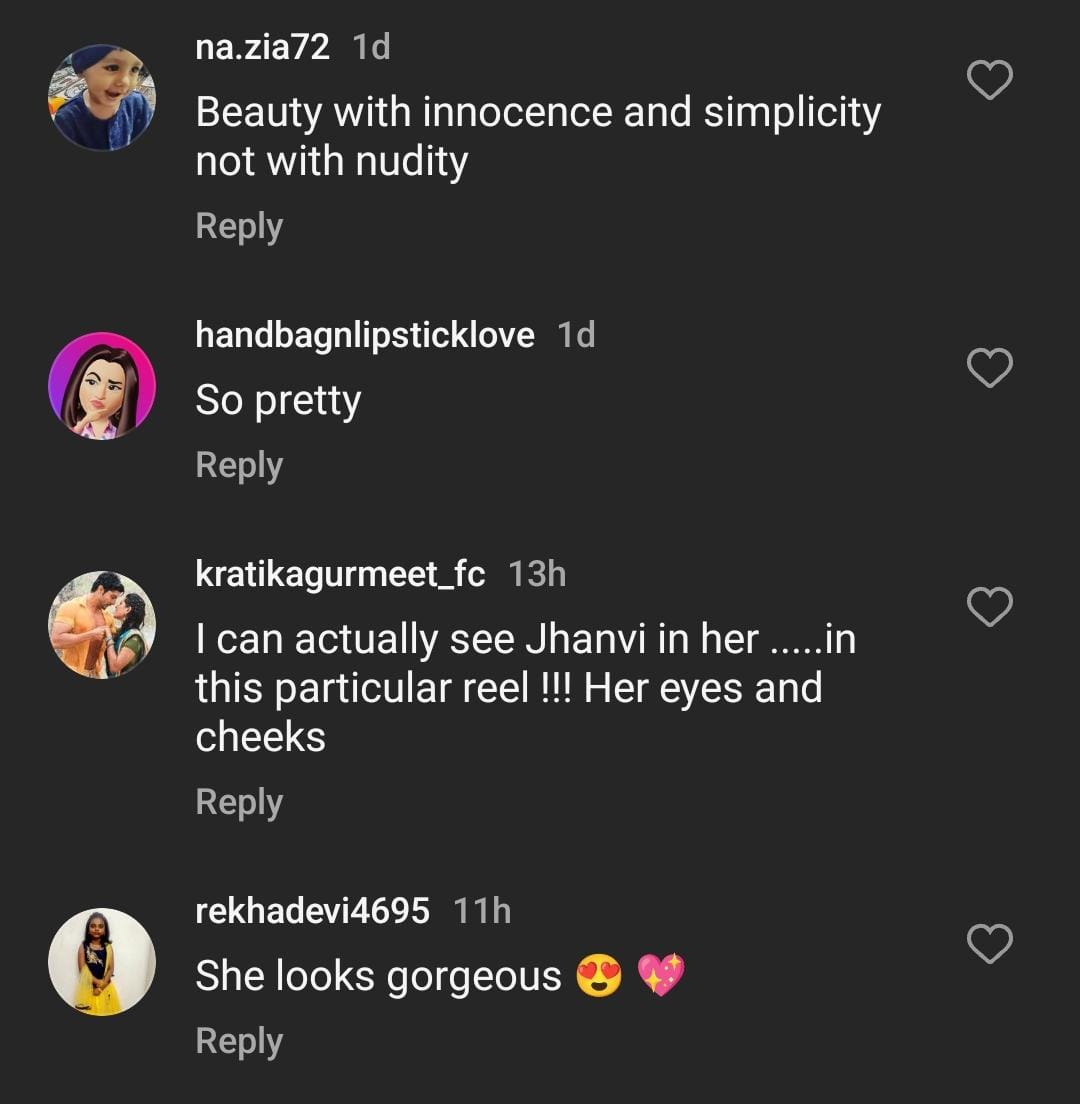Open na.zia72's profile picture
The height and width of the screenshot is (1104, 1080).
click(102, 97)
